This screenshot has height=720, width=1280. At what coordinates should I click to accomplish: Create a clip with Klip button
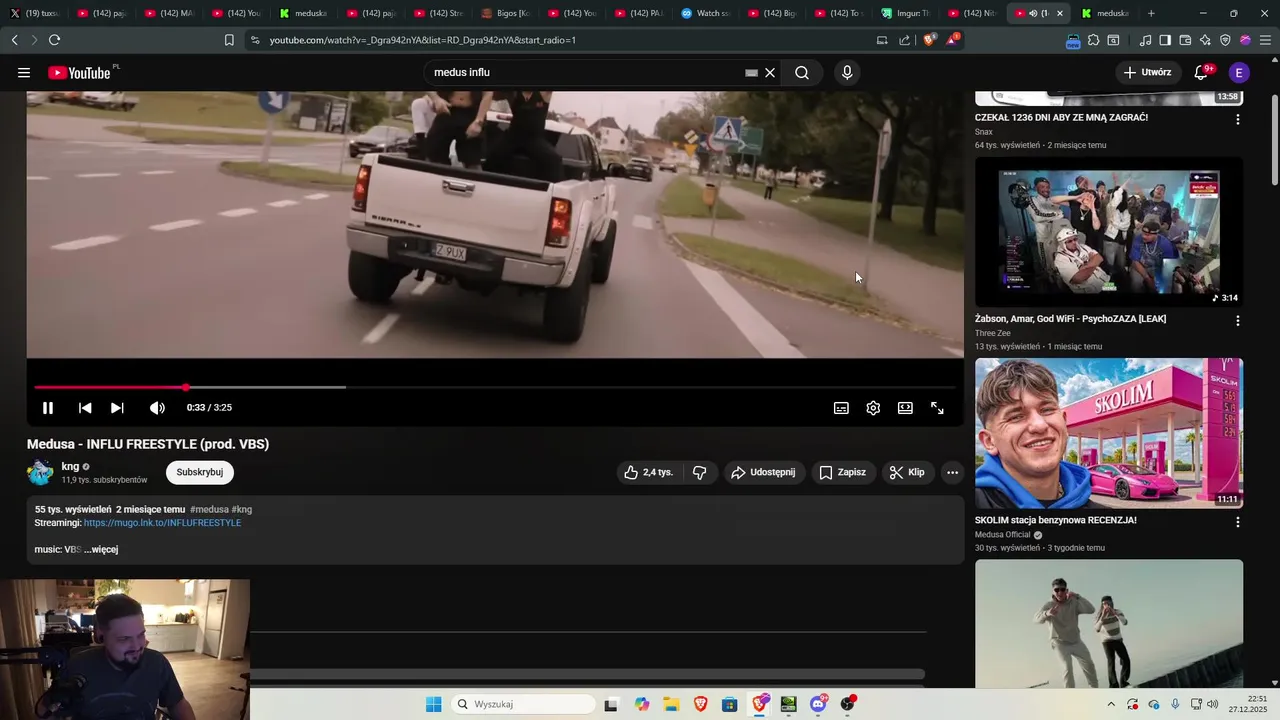[907, 472]
